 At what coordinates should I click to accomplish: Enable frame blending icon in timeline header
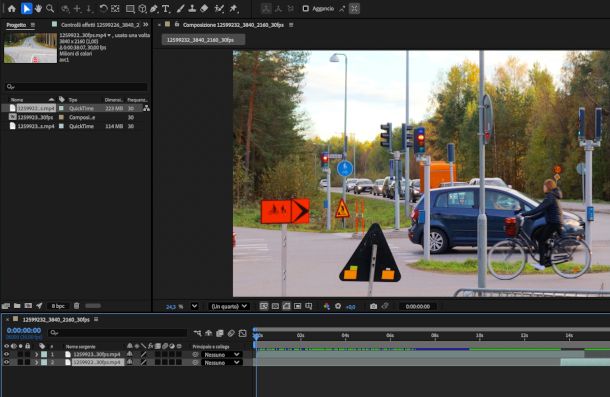(x=220, y=333)
